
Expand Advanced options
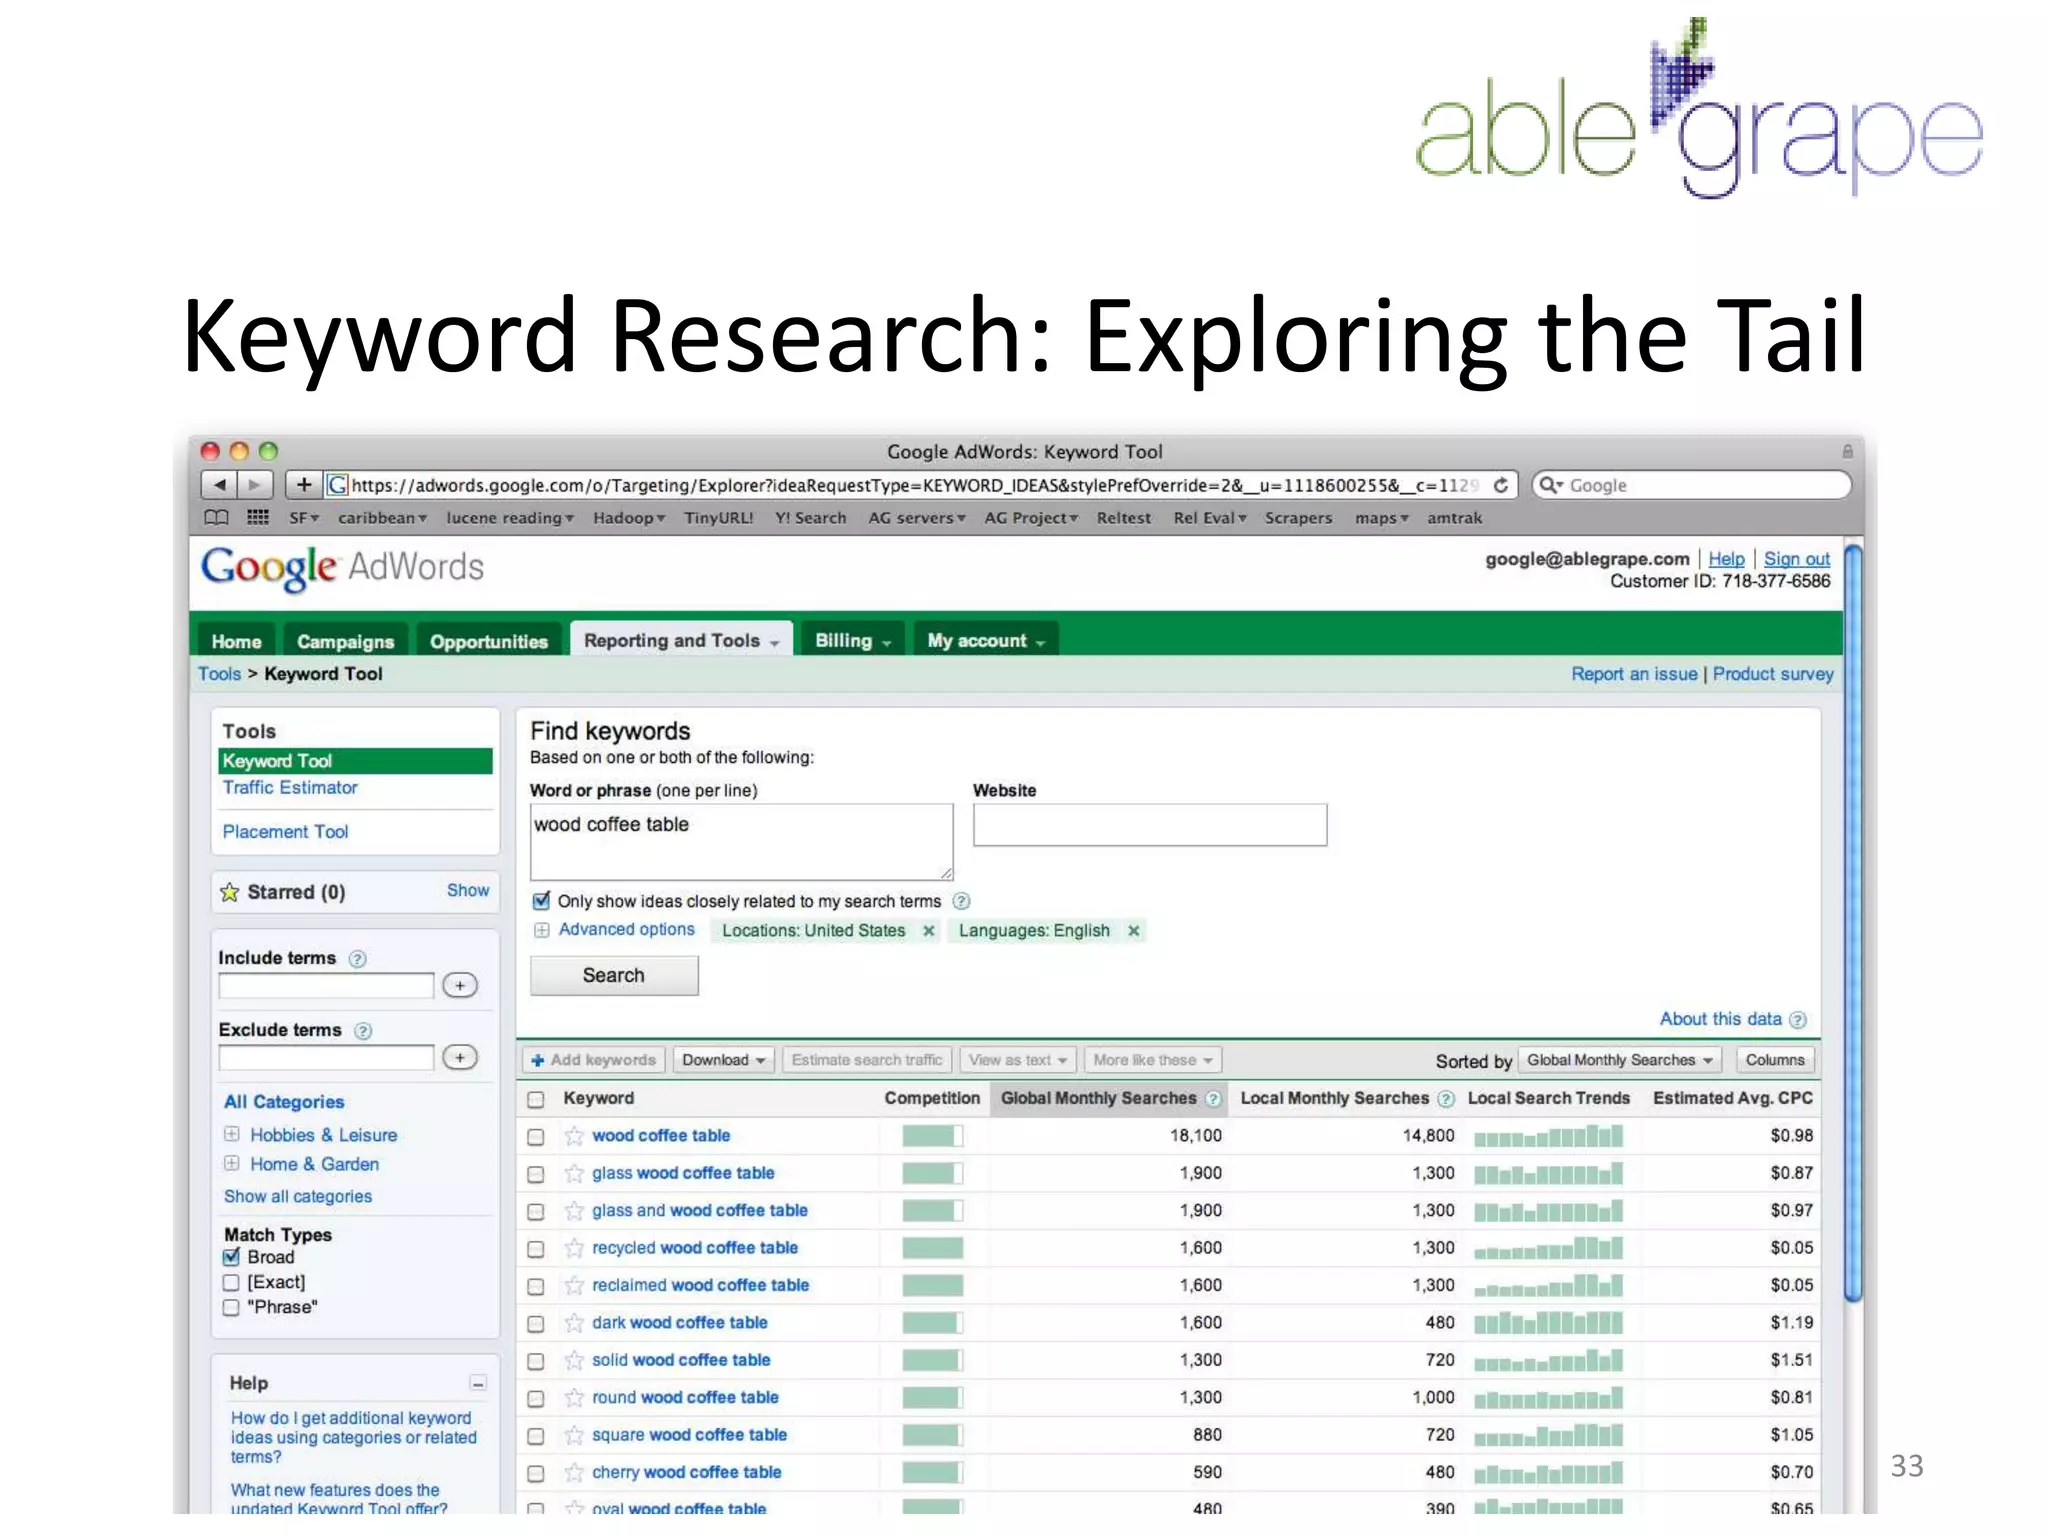pyautogui.click(x=626, y=930)
